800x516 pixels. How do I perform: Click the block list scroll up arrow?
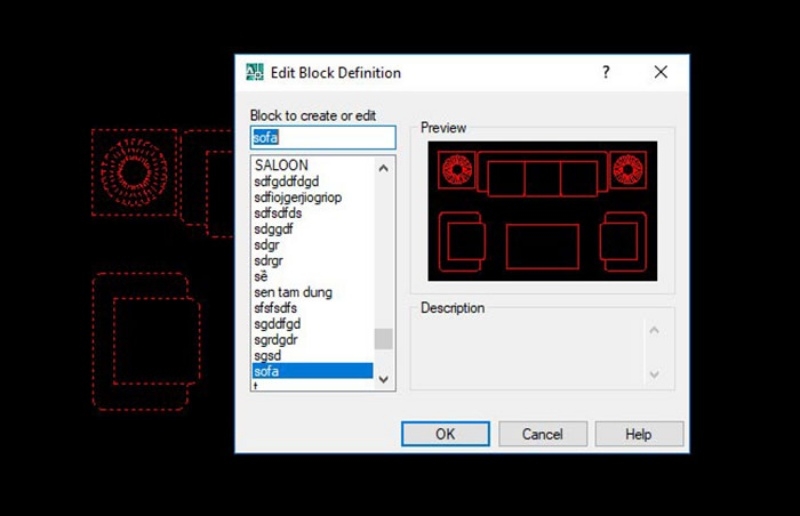(384, 168)
